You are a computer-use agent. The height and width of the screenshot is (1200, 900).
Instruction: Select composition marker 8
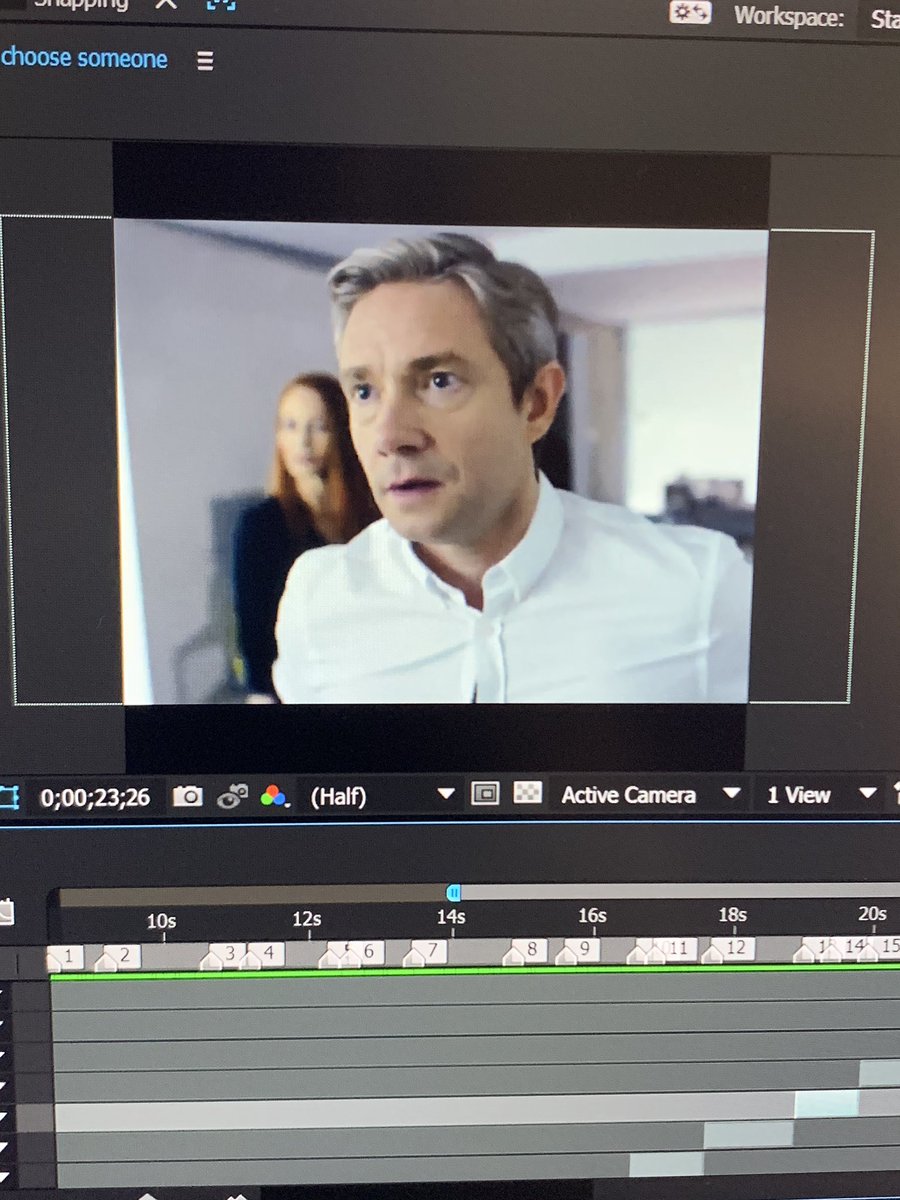525,950
